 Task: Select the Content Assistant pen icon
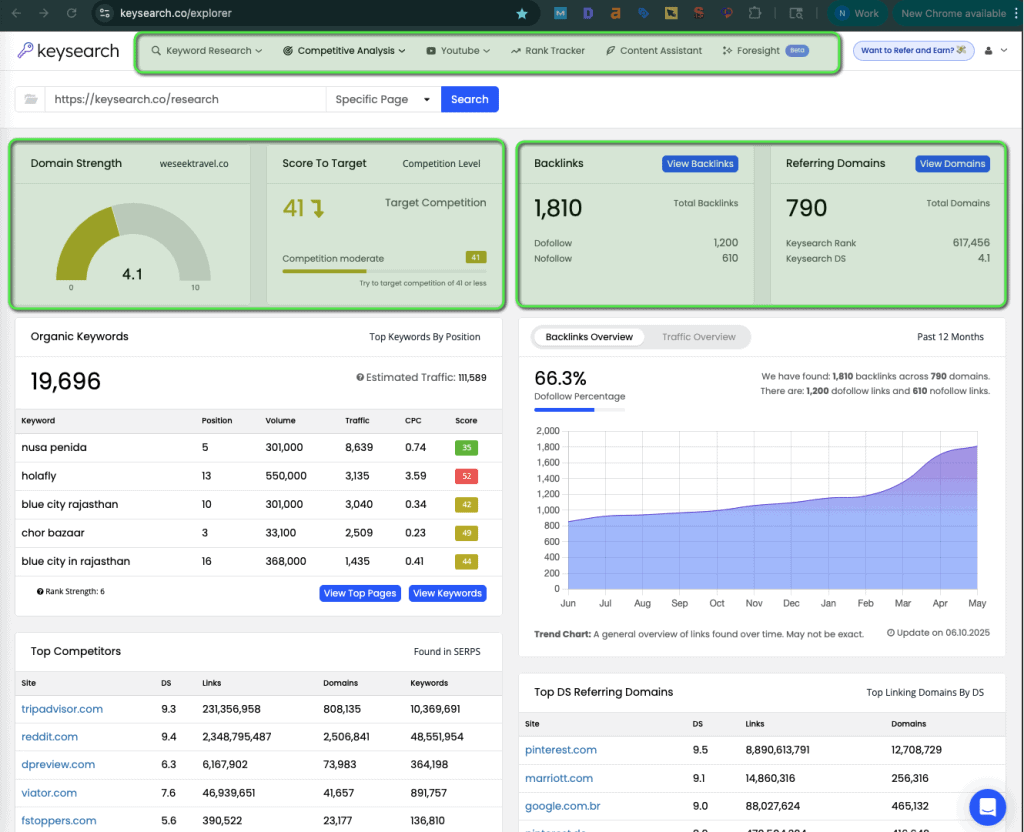608,48
